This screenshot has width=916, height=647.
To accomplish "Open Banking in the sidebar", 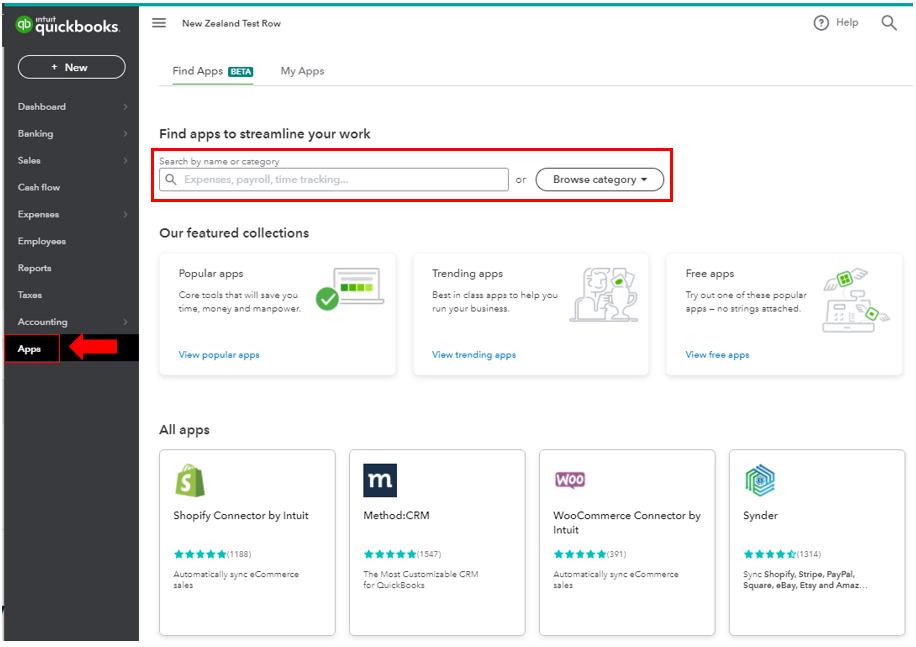I will pos(35,134).
